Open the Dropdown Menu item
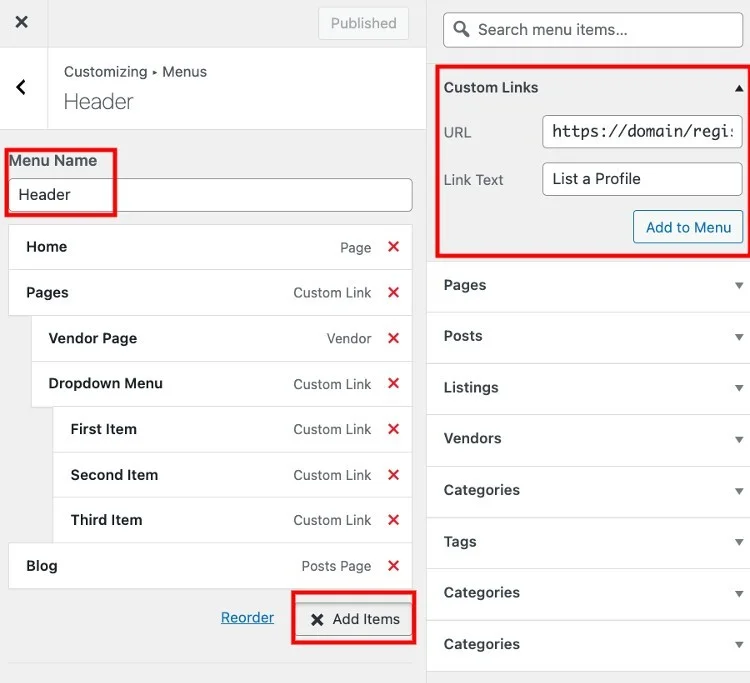The height and width of the screenshot is (683, 750). tap(221, 384)
